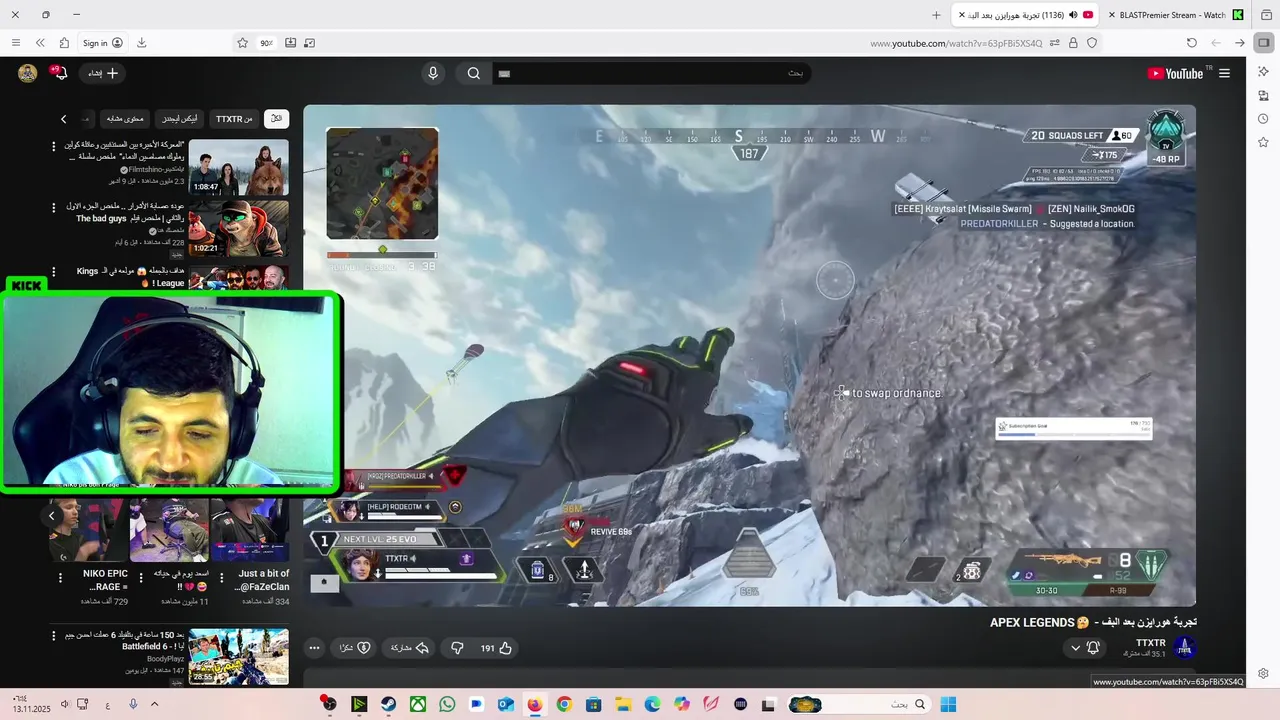Open WhatsApp from the taskbar
The height and width of the screenshot is (720, 1280).
point(446,704)
